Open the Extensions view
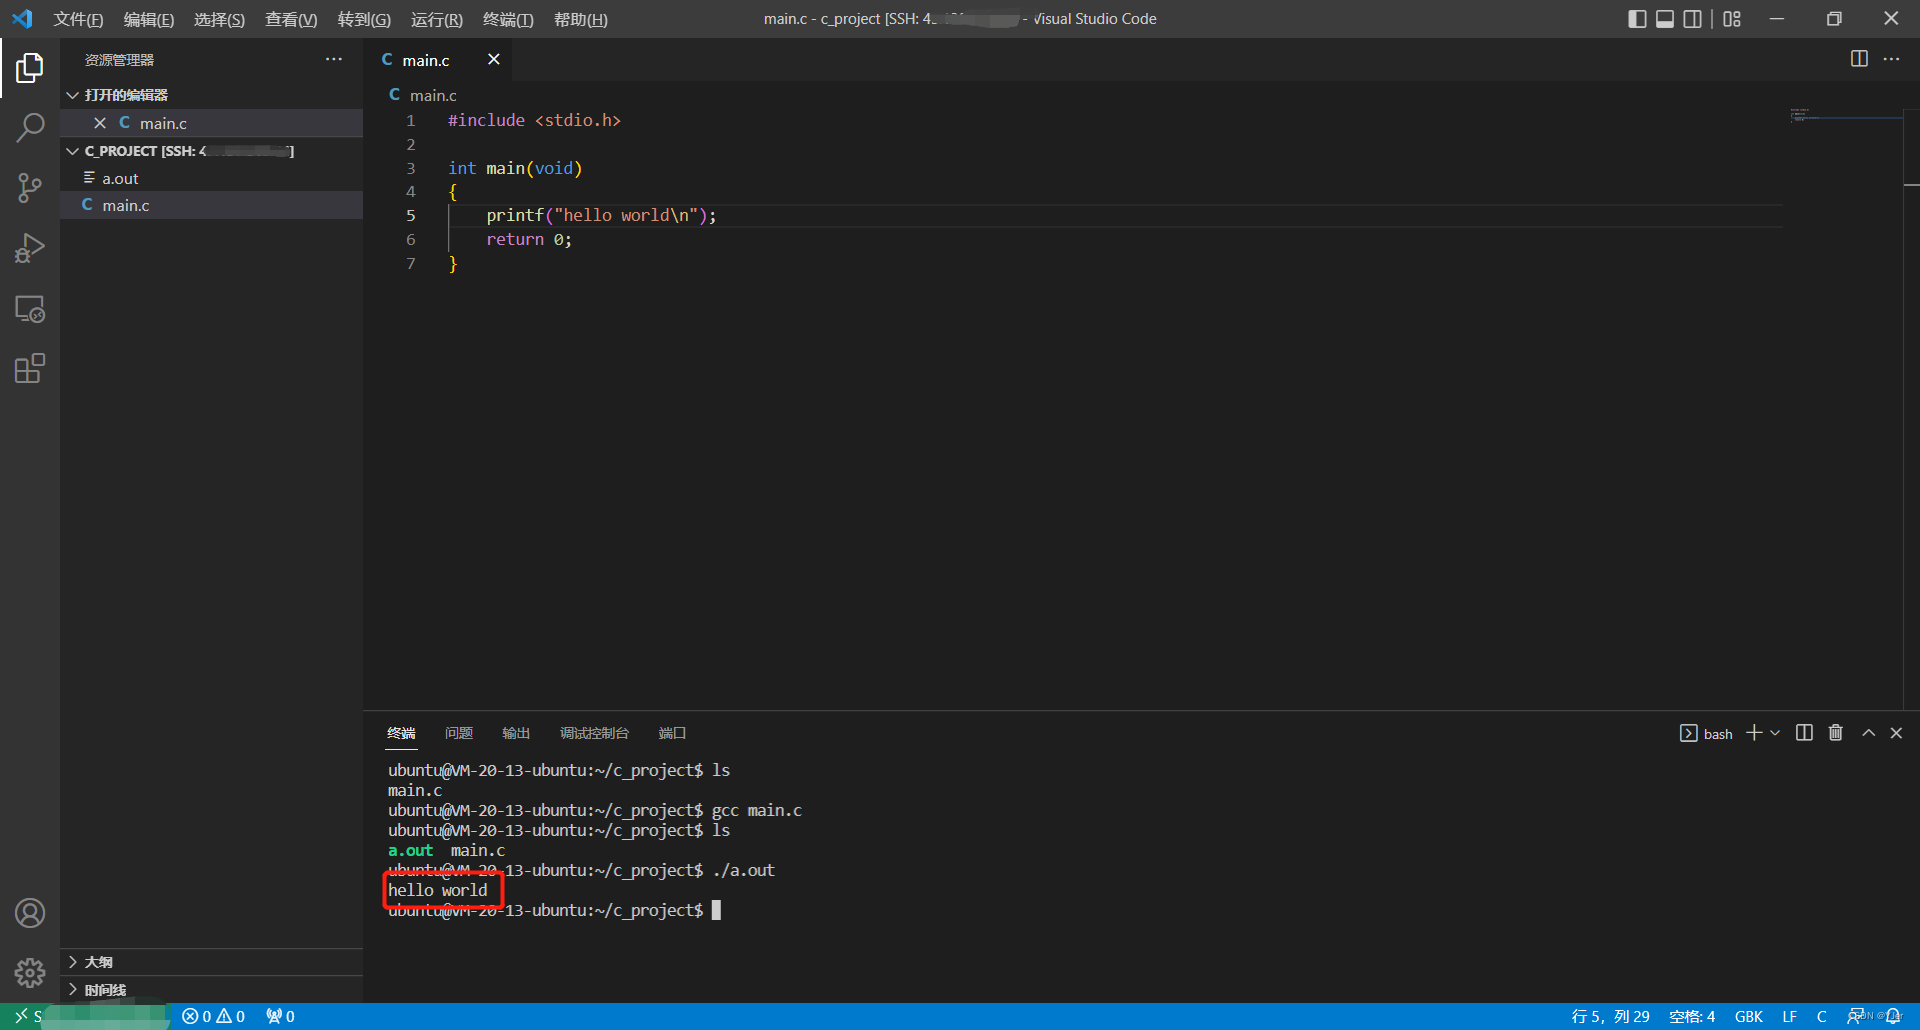1920x1030 pixels. click(x=30, y=369)
